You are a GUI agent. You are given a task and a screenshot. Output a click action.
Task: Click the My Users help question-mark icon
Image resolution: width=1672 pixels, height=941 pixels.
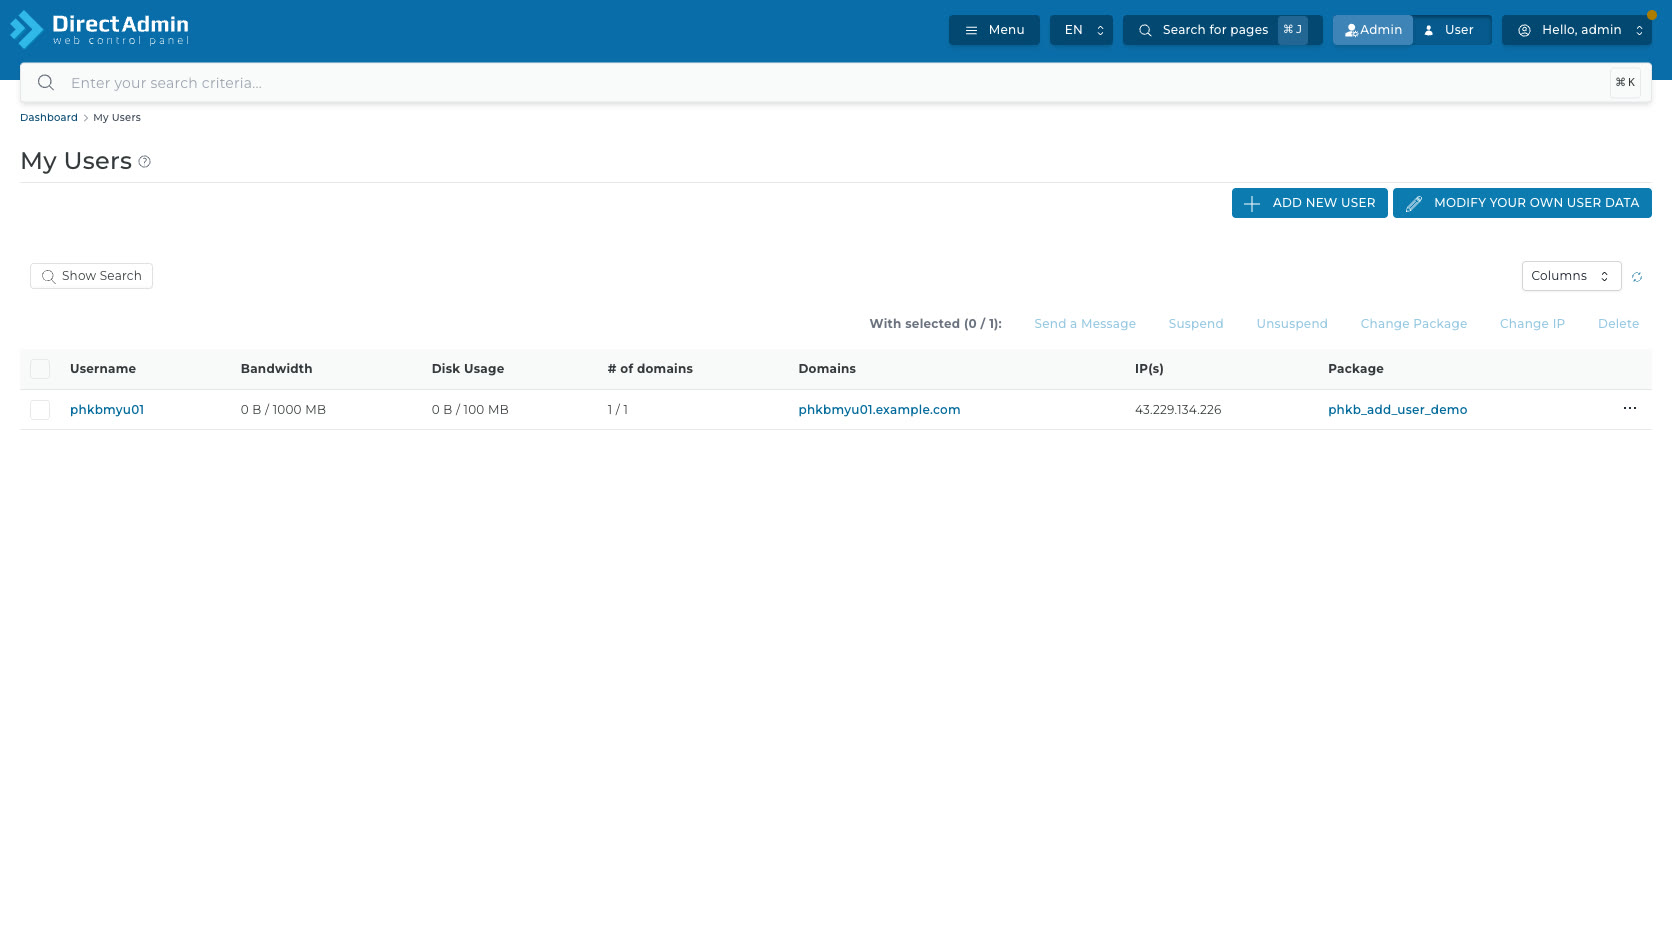pyautogui.click(x=144, y=162)
